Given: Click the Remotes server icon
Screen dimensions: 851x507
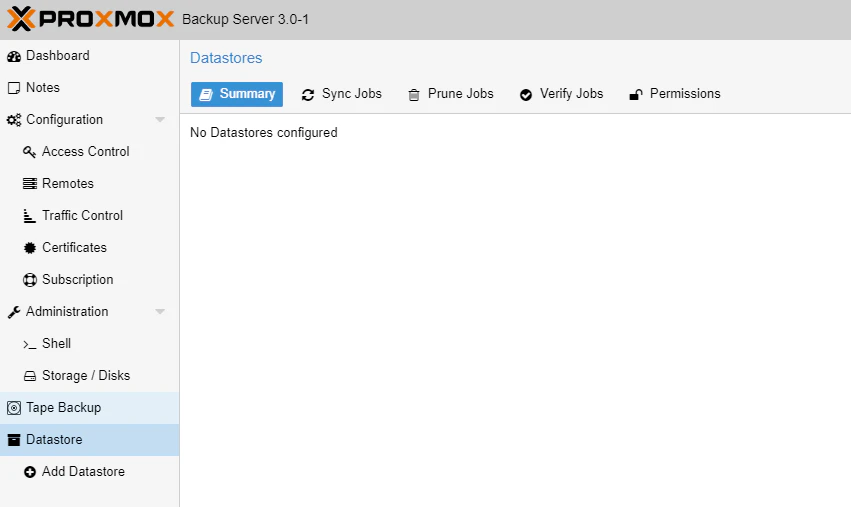Looking at the screenshot, I should coord(29,184).
